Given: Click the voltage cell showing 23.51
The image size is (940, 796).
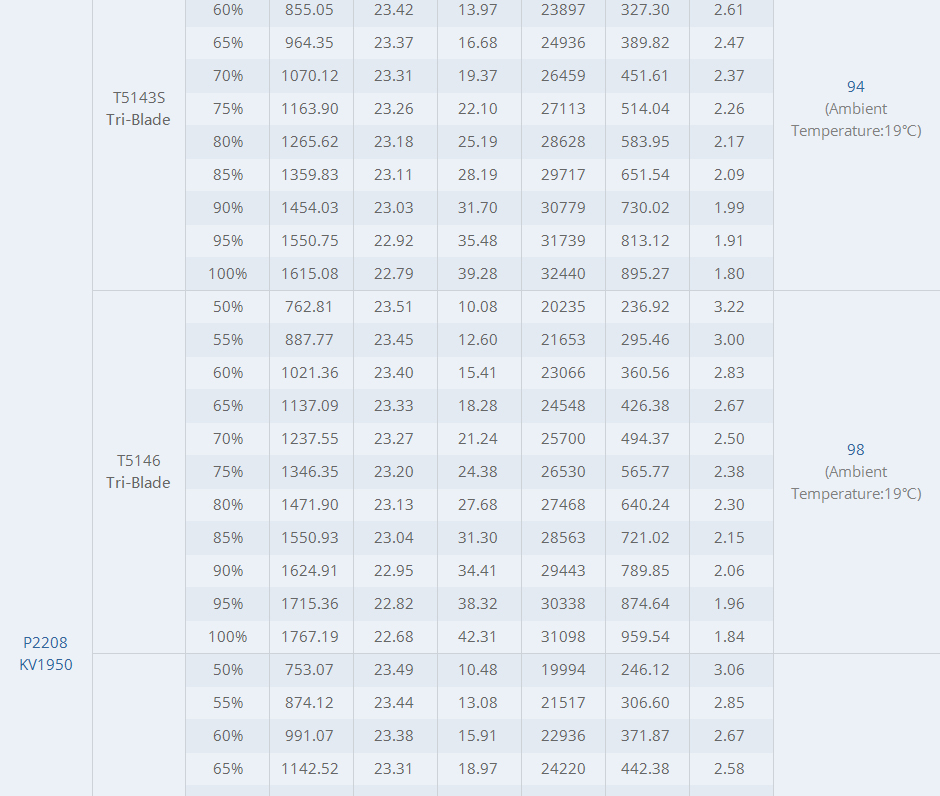Looking at the screenshot, I should (x=394, y=307).
